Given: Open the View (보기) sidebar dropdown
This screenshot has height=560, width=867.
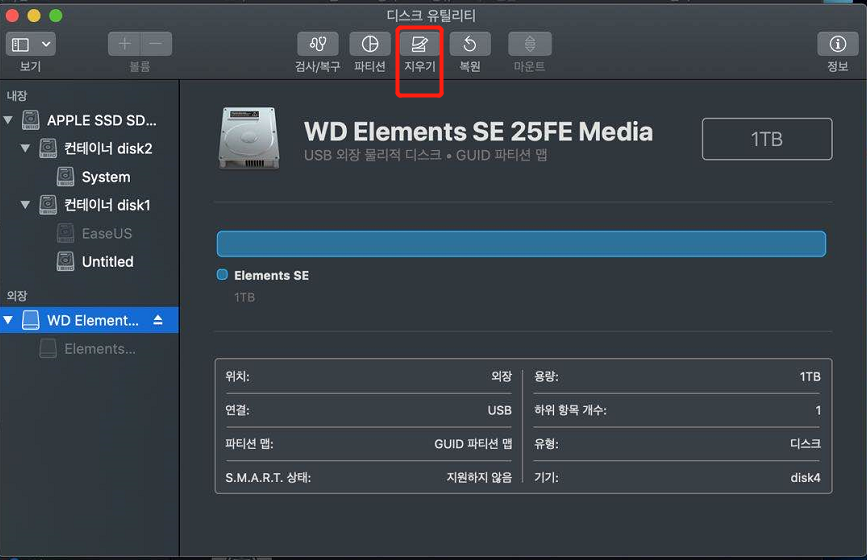Looking at the screenshot, I should pos(32,44).
